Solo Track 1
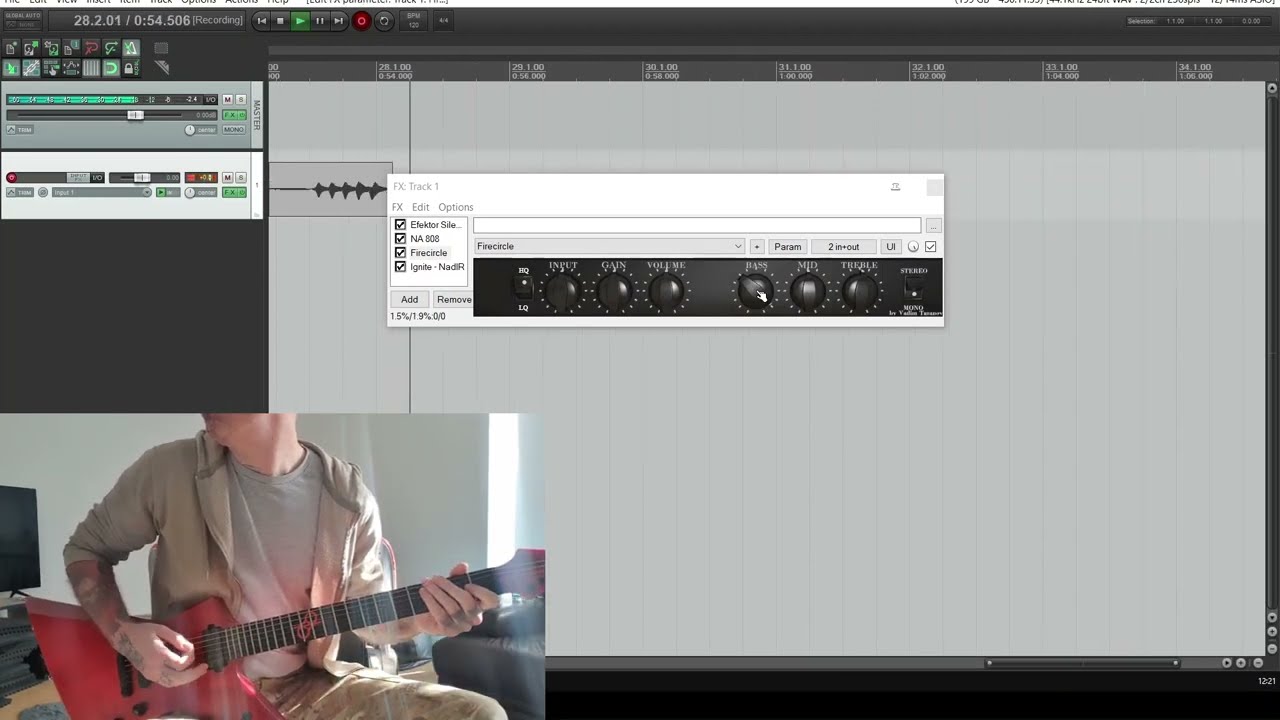This screenshot has height=720, width=1280. (241, 178)
